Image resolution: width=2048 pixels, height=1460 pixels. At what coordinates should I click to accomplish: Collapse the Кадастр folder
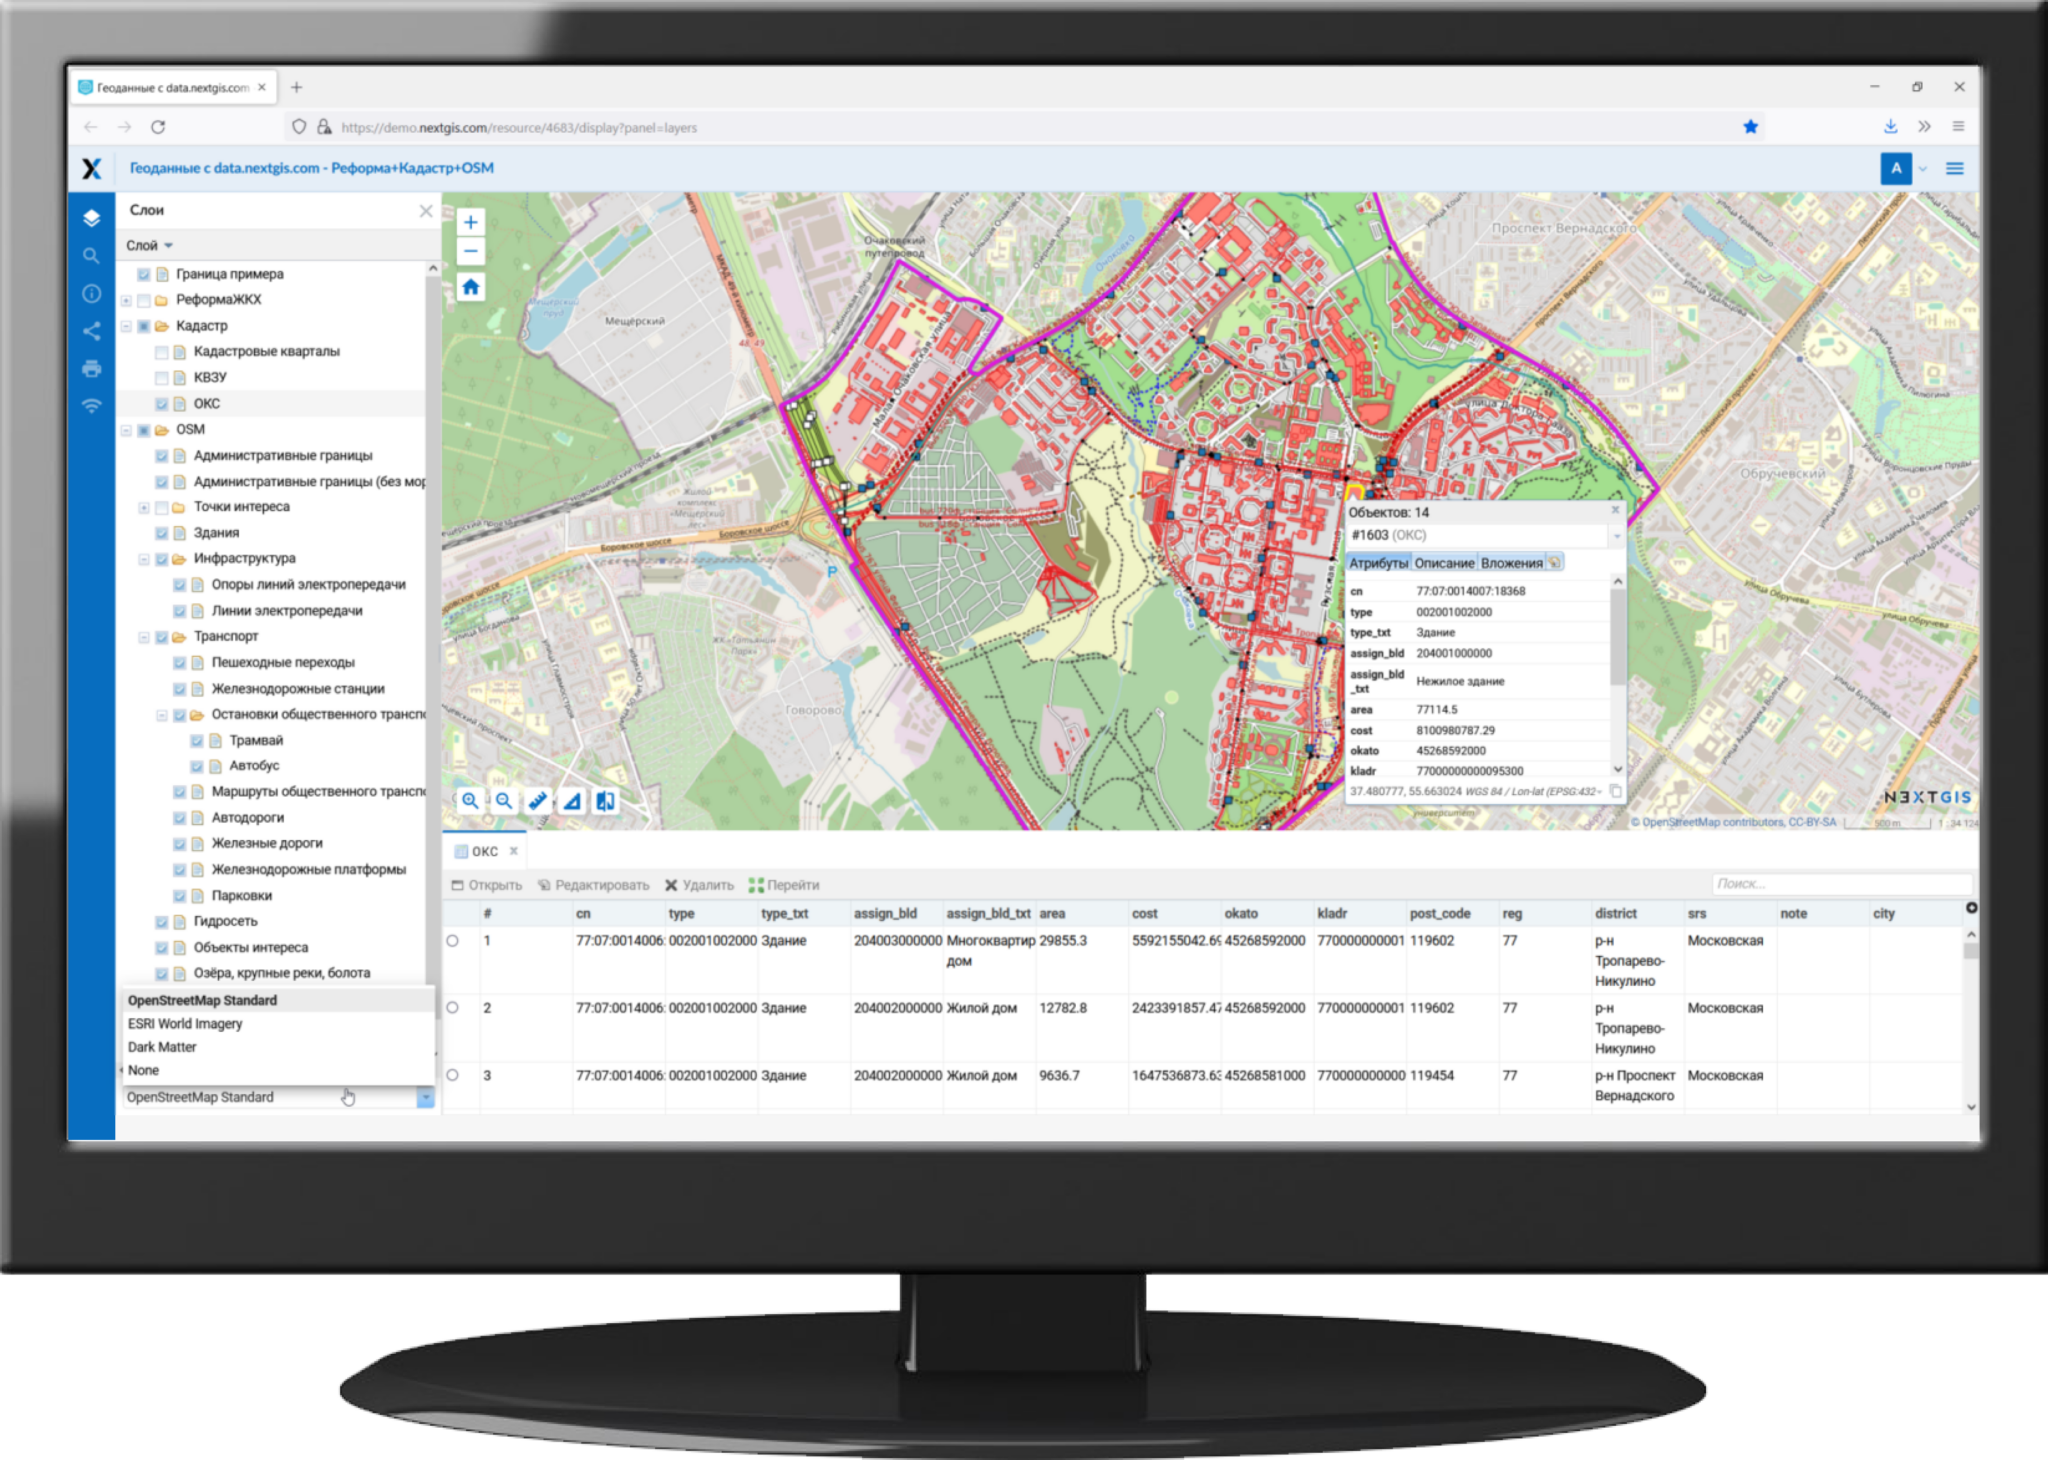click(126, 326)
